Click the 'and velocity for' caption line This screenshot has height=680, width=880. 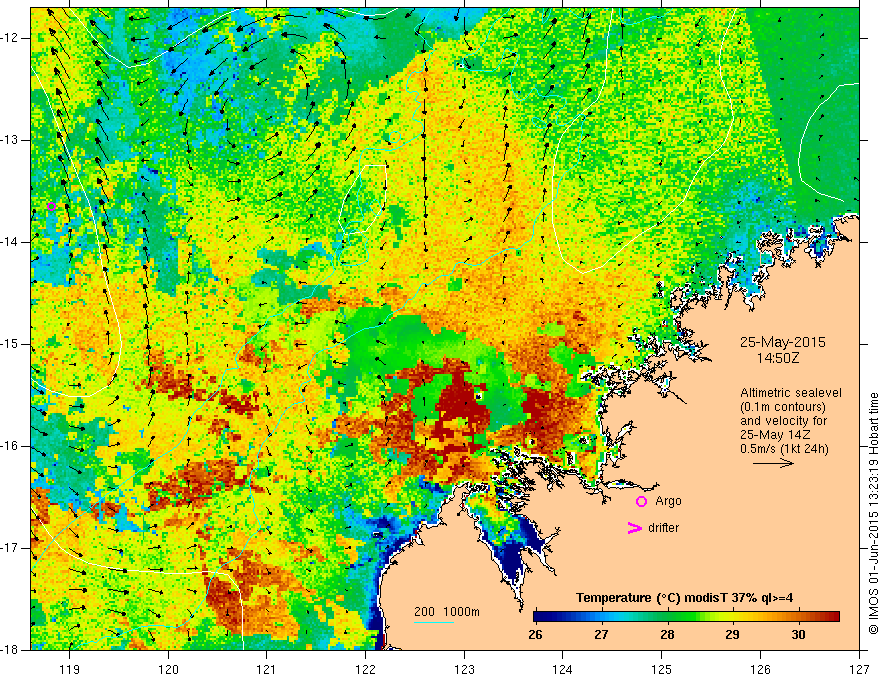784,421
